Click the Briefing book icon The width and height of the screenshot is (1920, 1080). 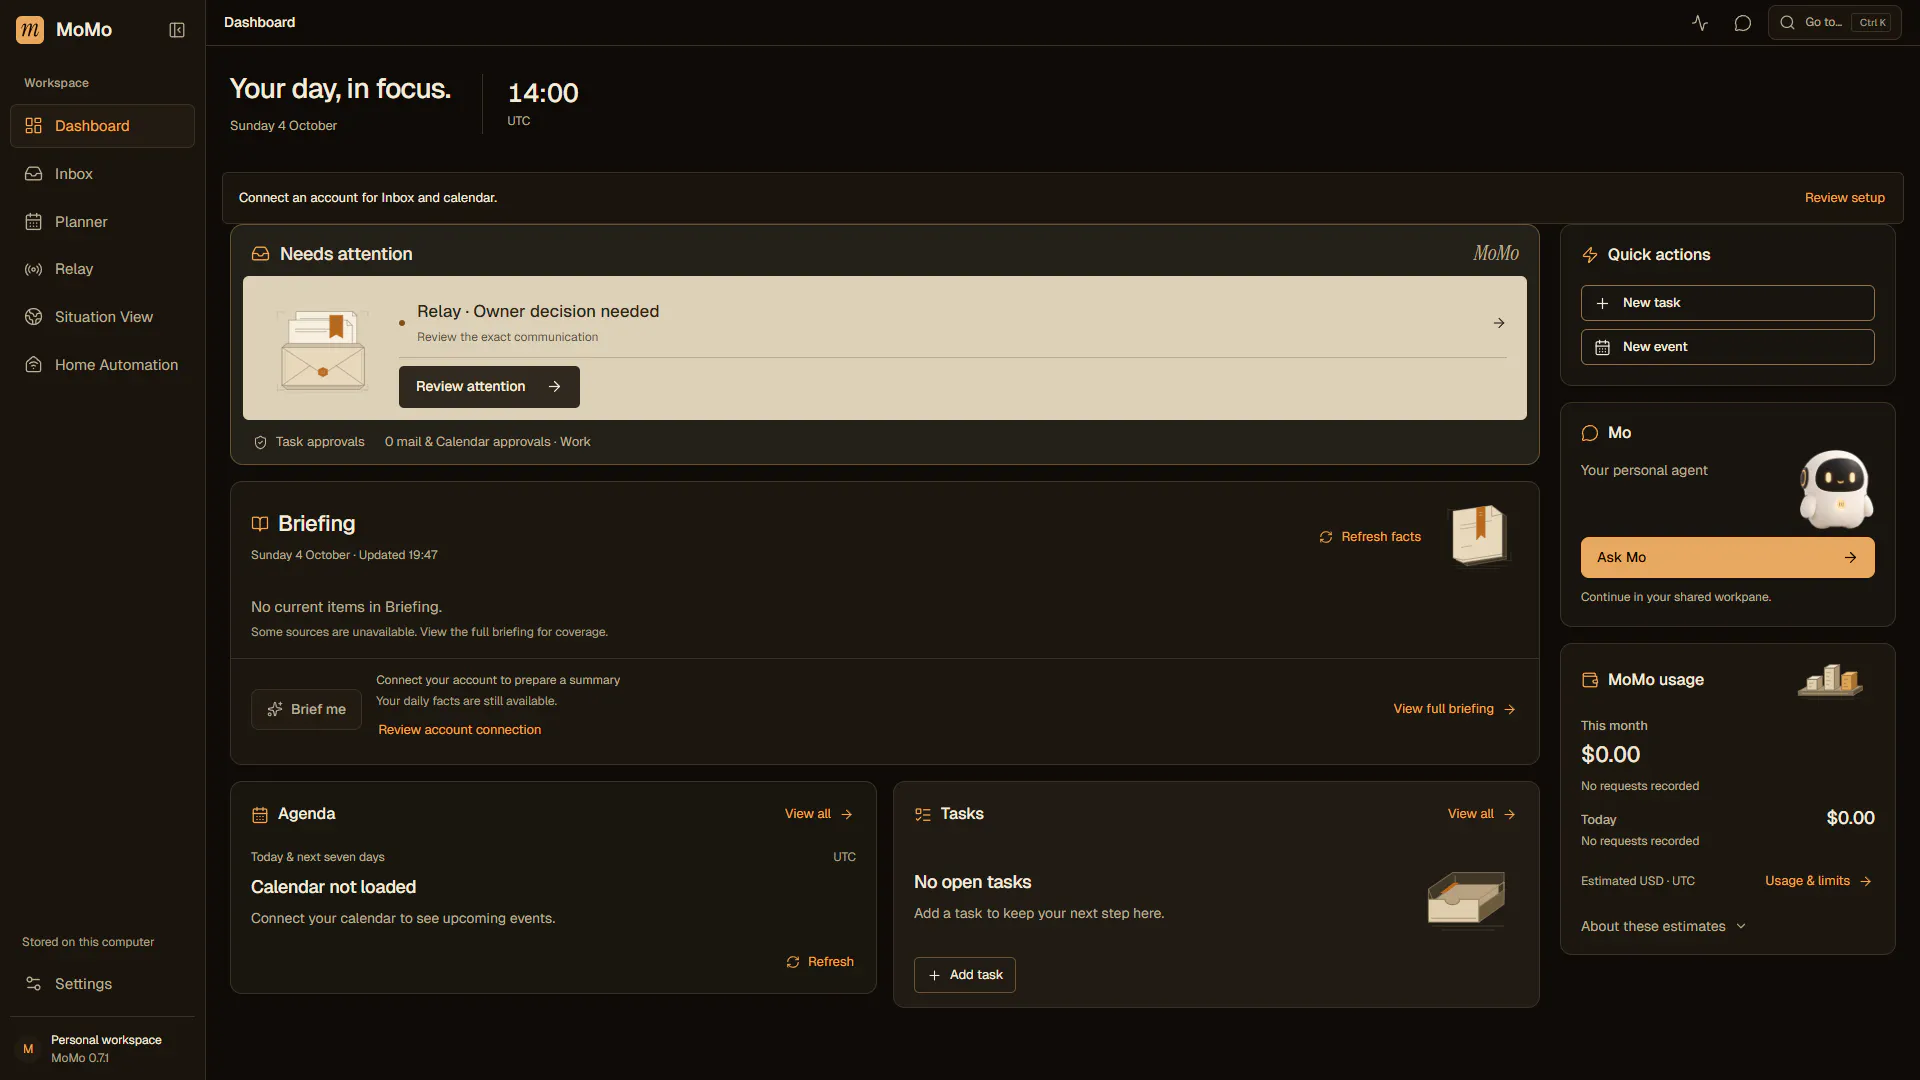[x=260, y=524]
